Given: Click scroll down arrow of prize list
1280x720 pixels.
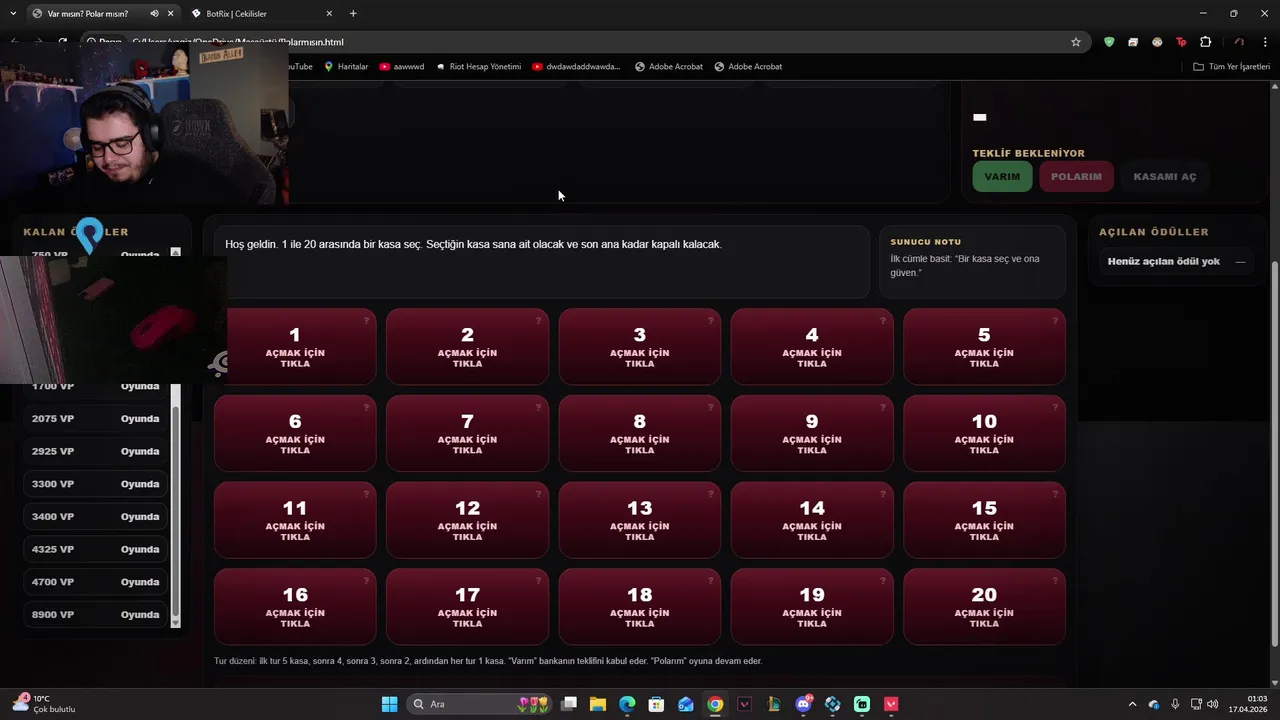Looking at the screenshot, I should (x=176, y=622).
